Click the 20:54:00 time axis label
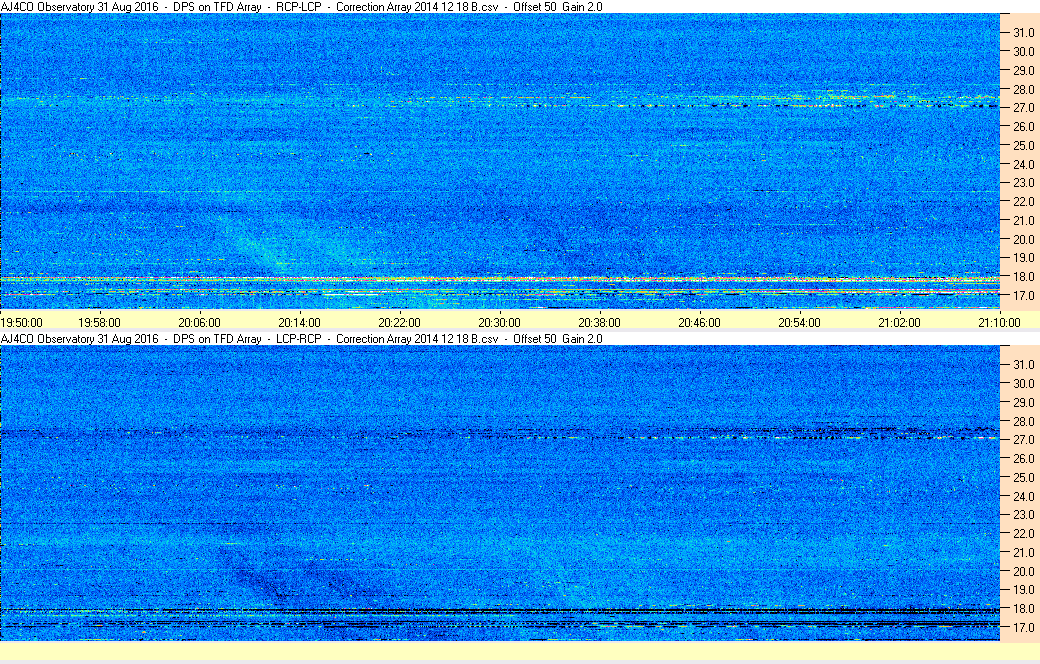 pos(799,323)
